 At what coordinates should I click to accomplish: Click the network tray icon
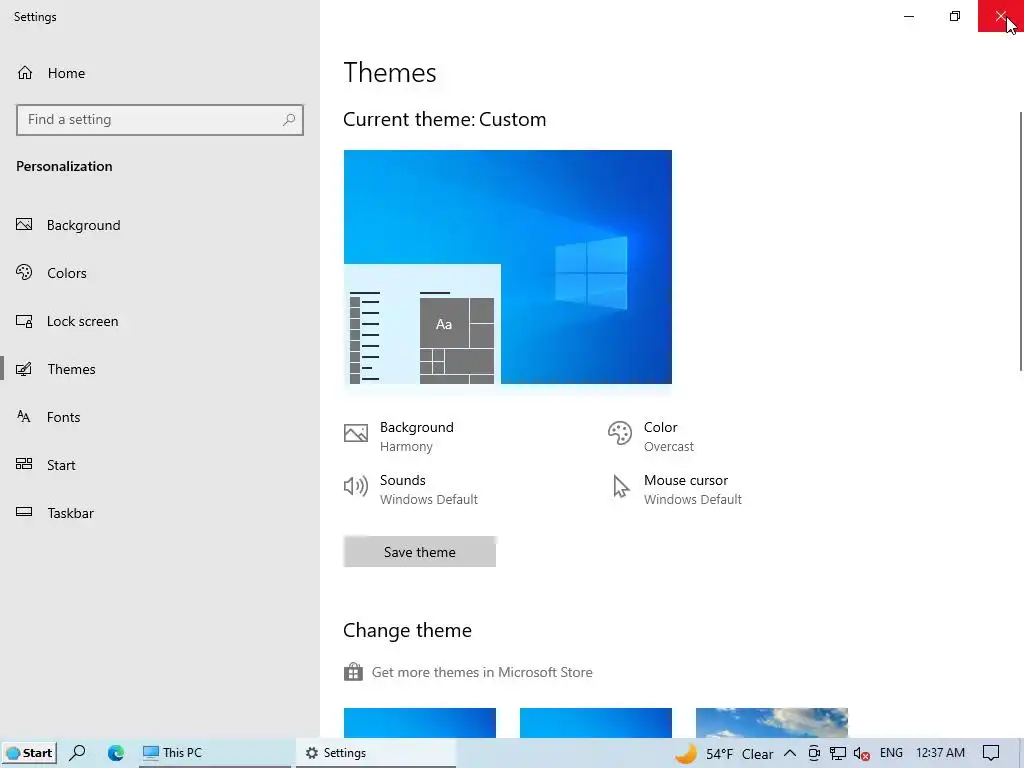click(838, 753)
